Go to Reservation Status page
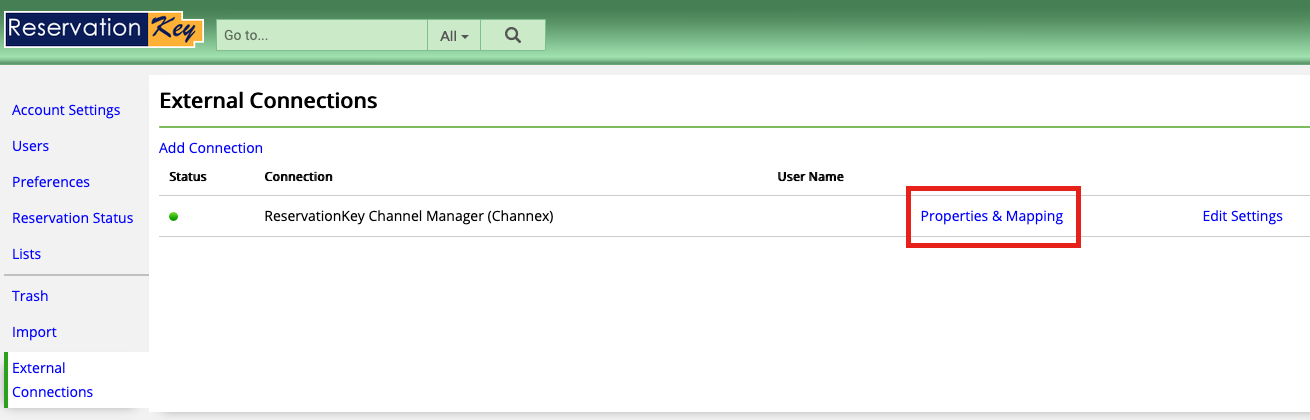 (x=72, y=218)
